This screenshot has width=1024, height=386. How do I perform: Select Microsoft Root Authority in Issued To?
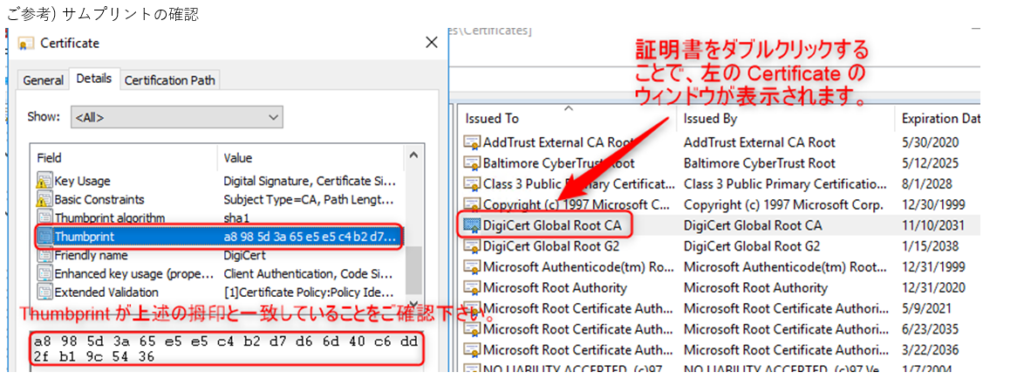click(x=555, y=288)
